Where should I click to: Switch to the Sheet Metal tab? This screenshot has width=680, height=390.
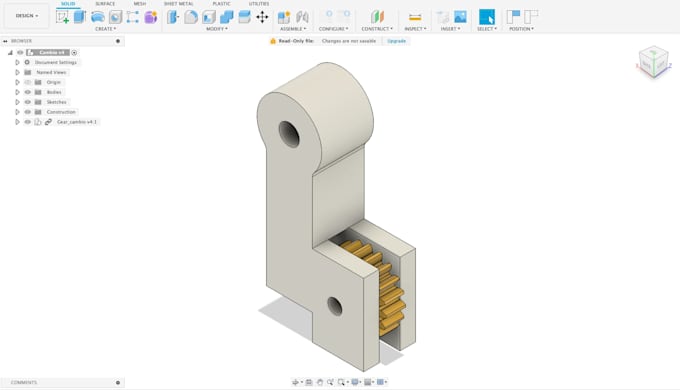tap(179, 3)
